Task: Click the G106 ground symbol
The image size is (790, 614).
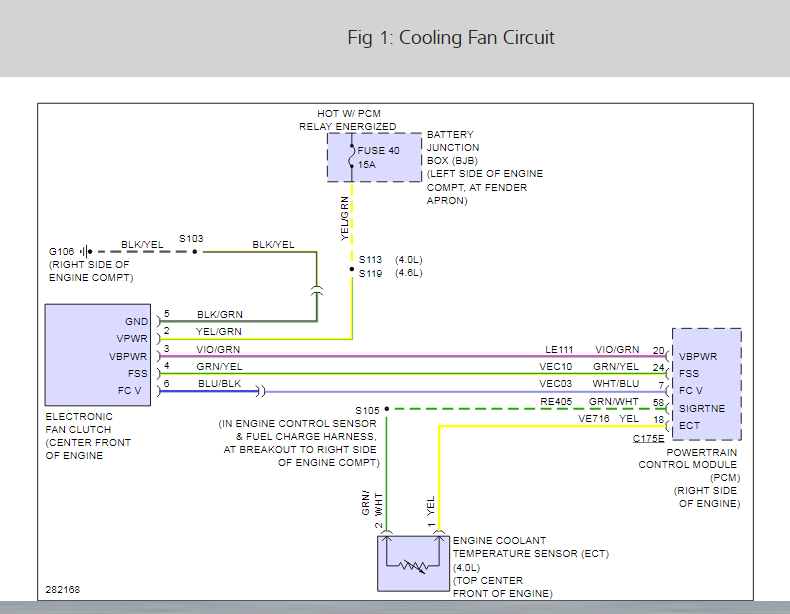Action: tap(86, 251)
